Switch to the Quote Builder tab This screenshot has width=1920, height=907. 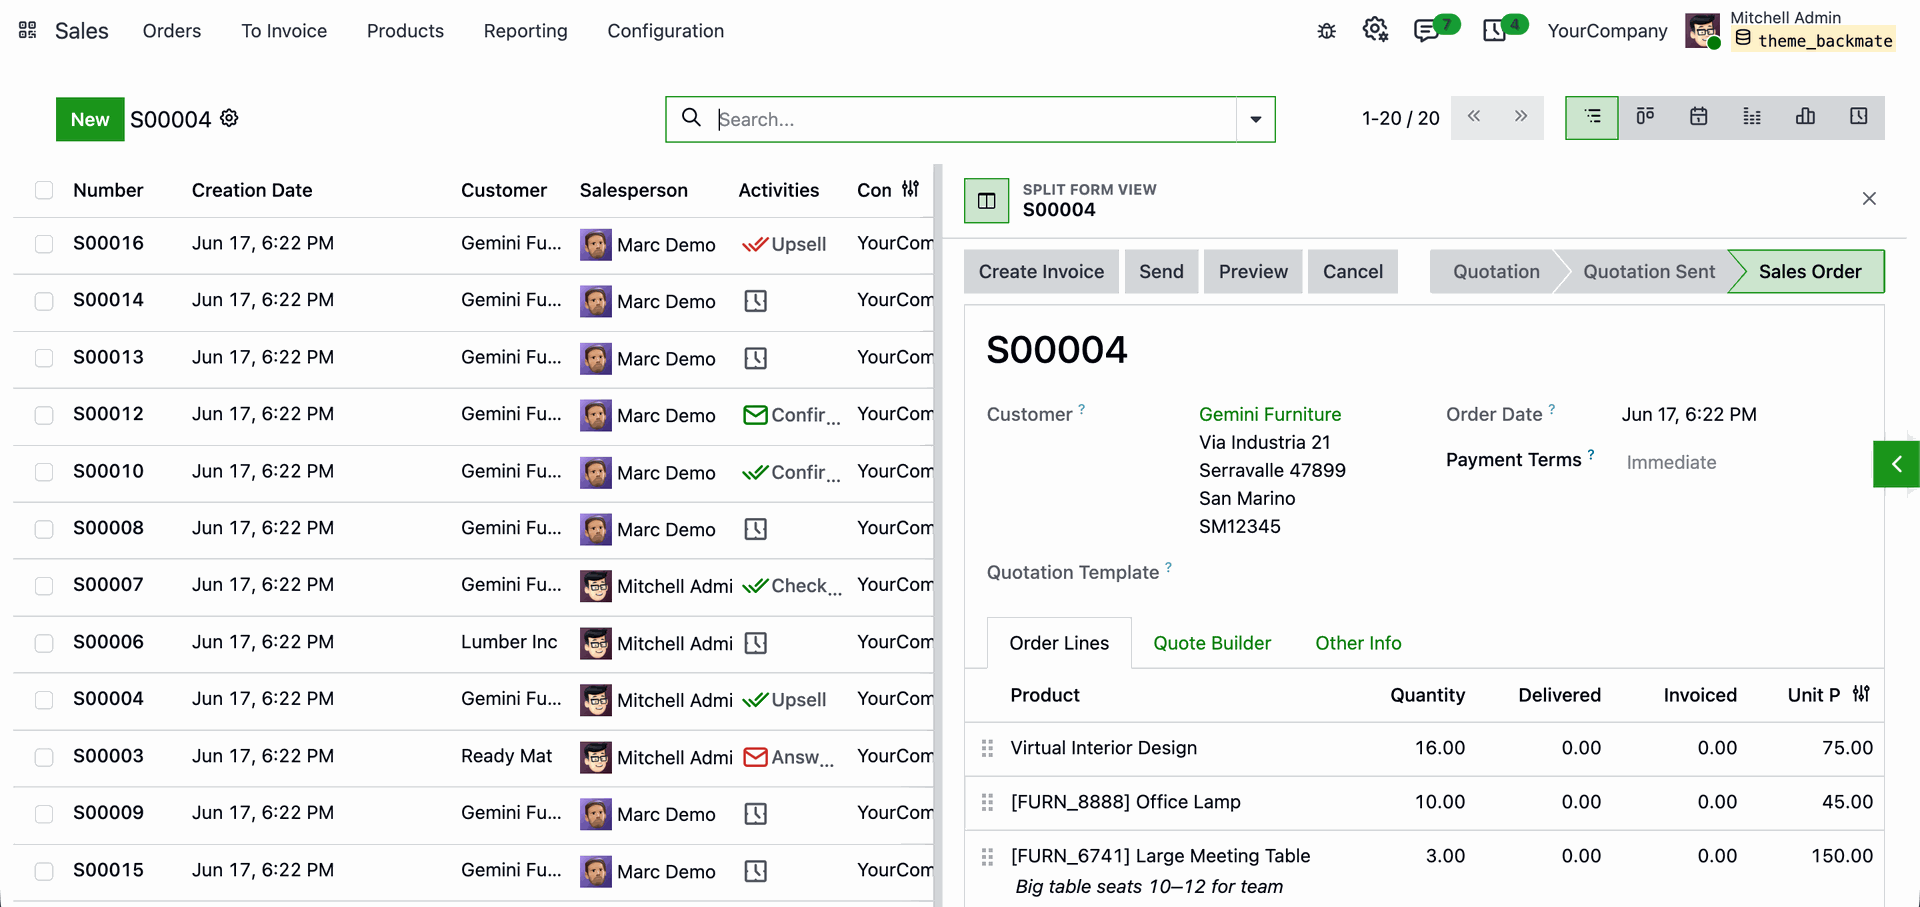1212,643
